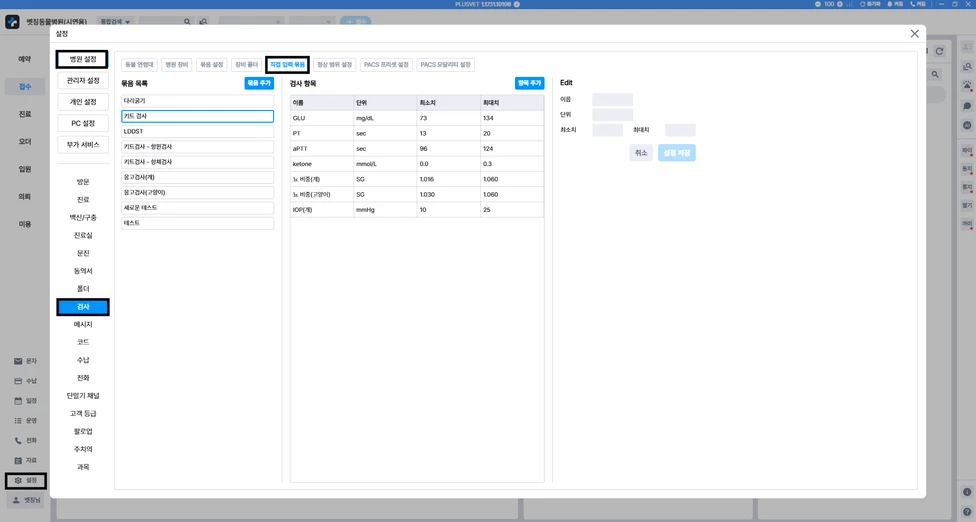Click the ketone row in the 검사 항목 table
Viewport: 976px width, 522px height.
417,164
